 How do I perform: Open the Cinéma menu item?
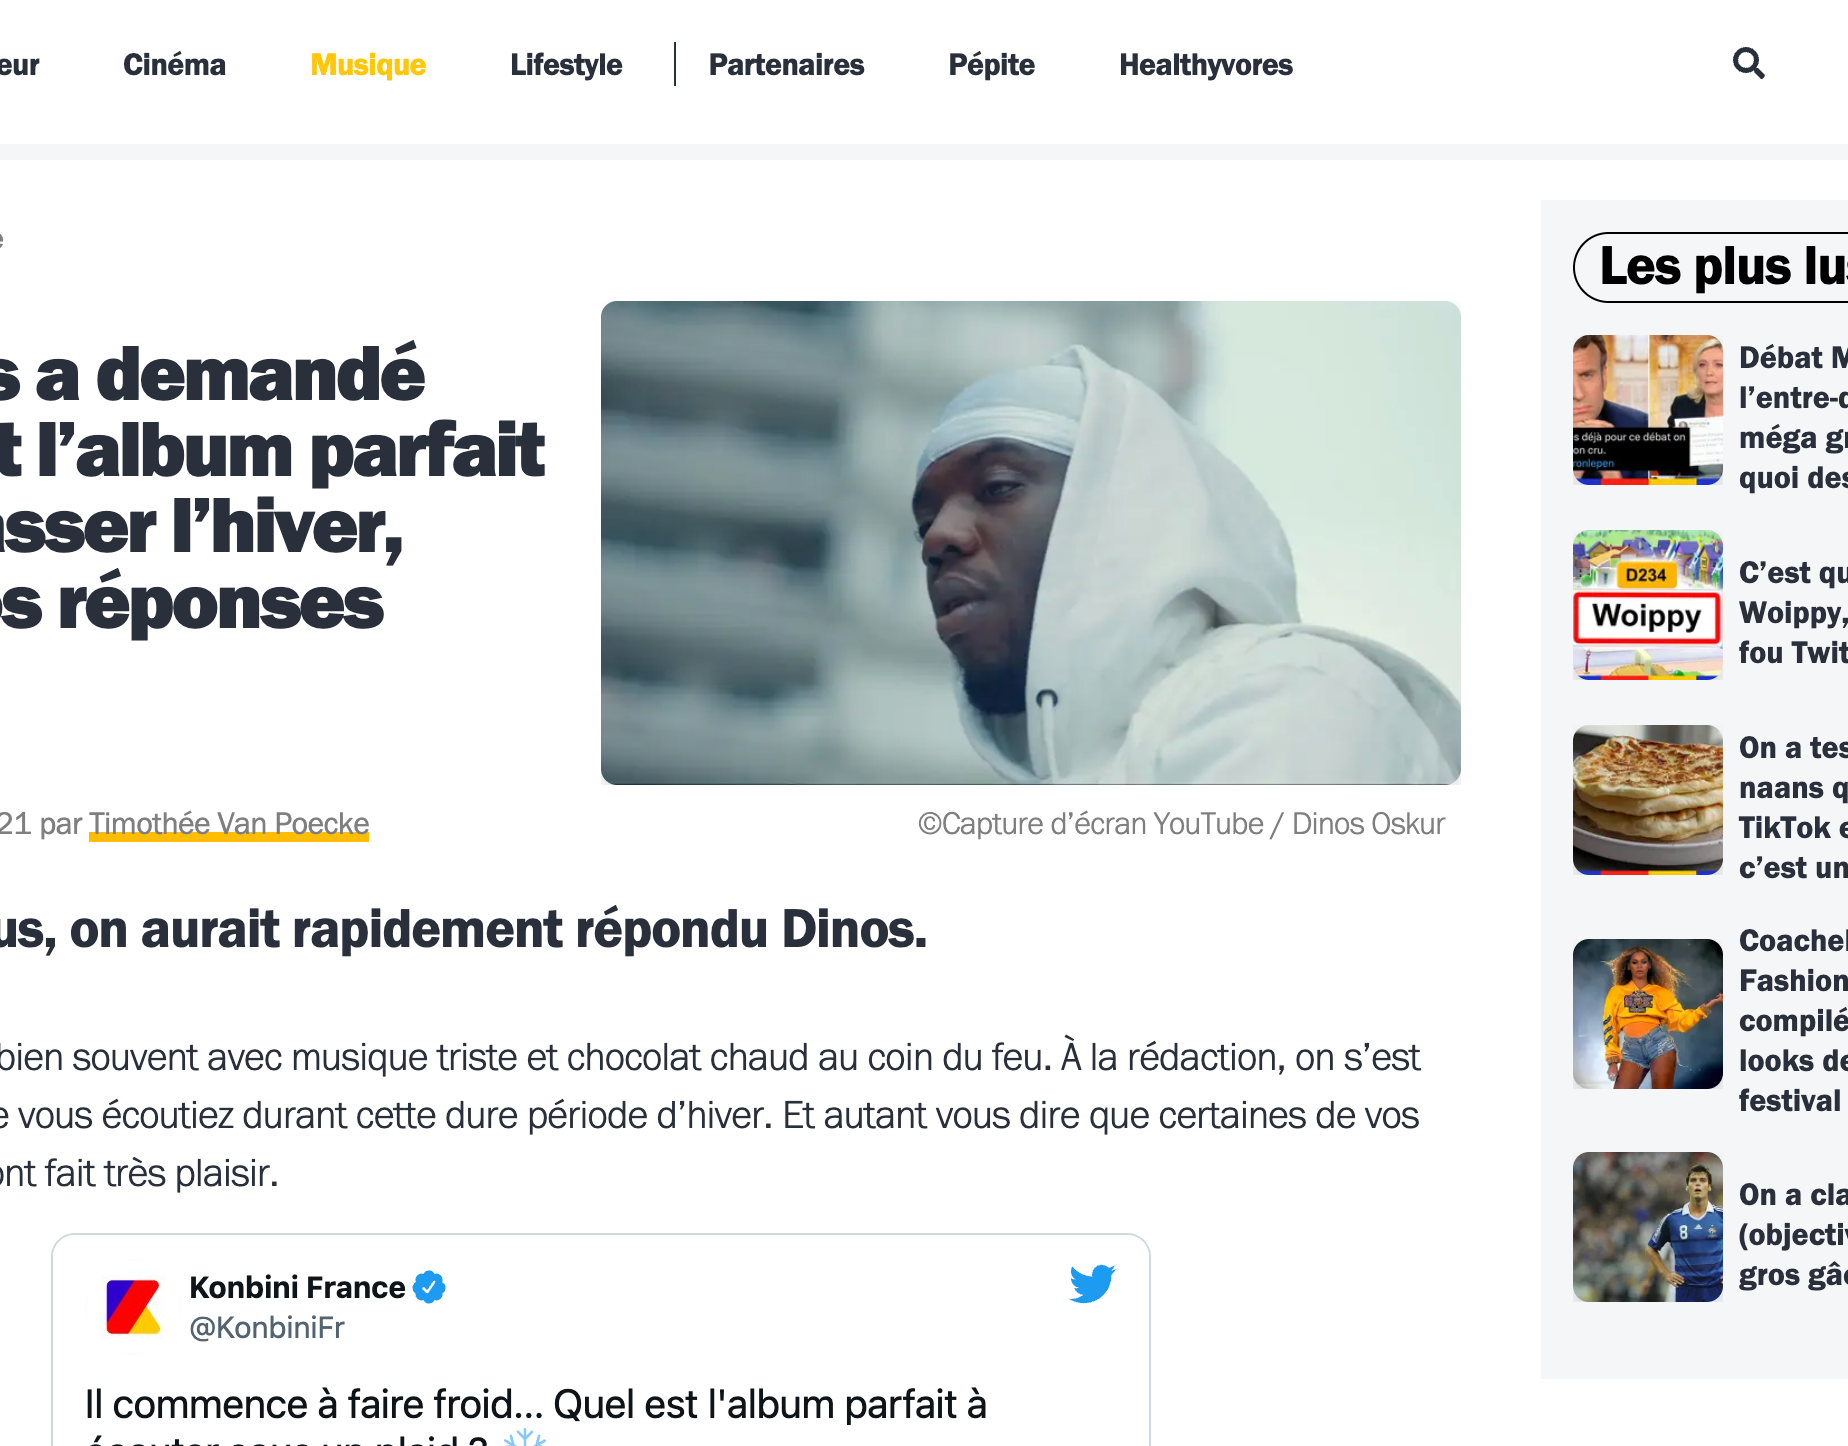pyautogui.click(x=174, y=65)
